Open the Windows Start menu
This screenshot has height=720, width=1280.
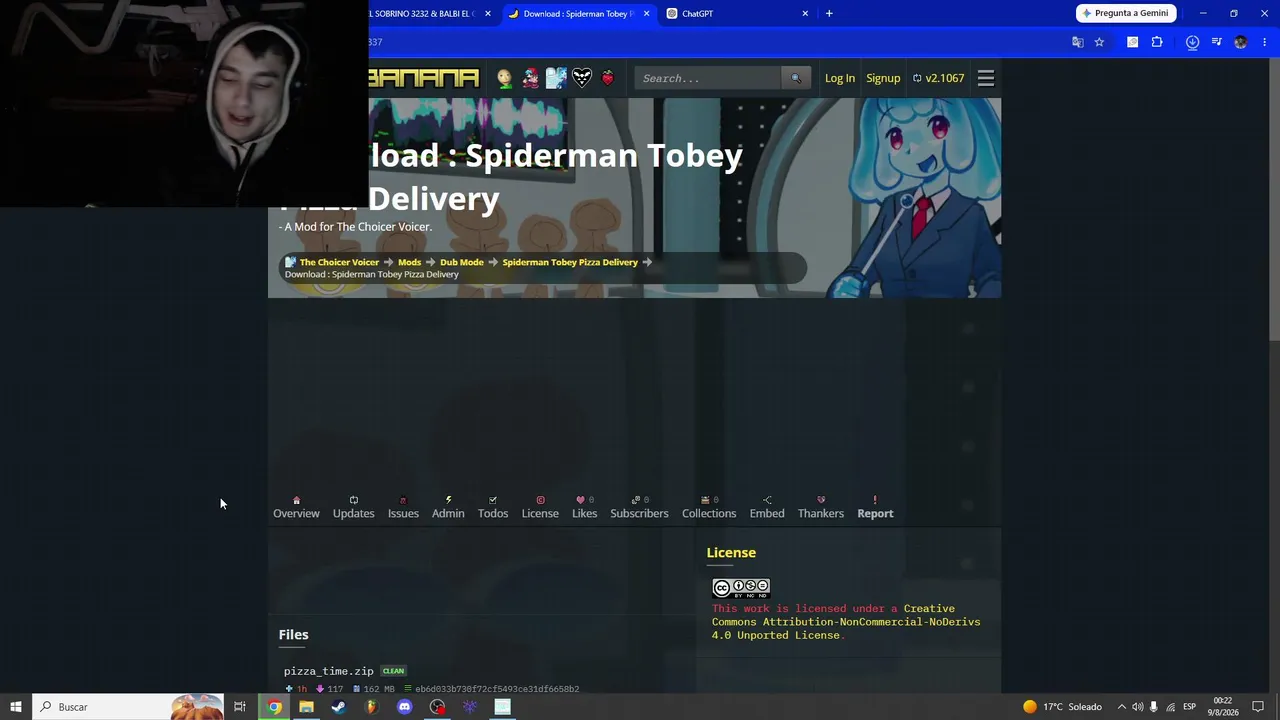tap(16, 707)
